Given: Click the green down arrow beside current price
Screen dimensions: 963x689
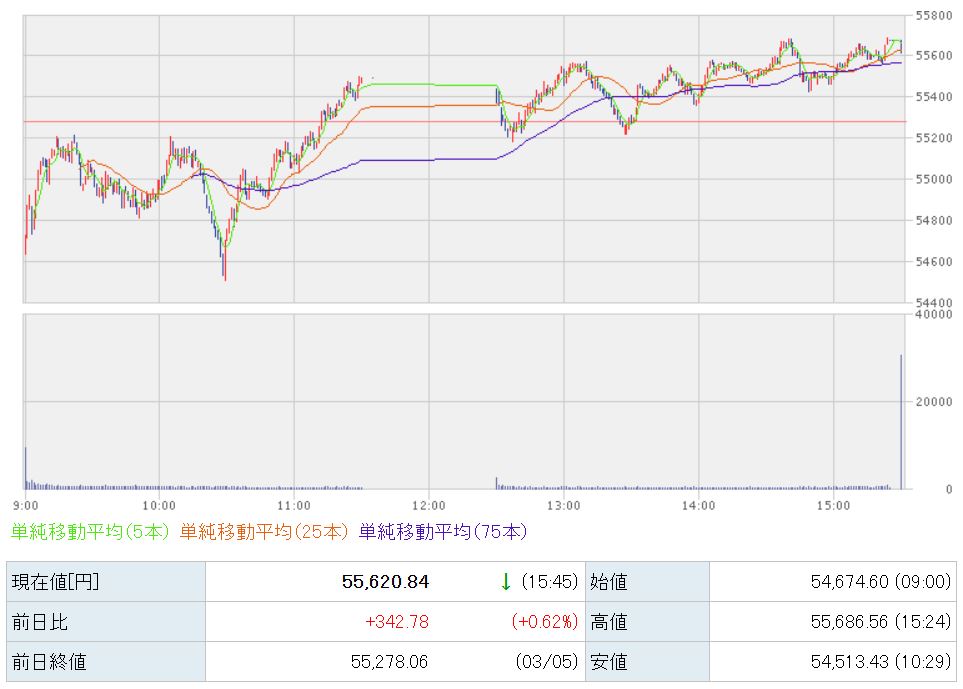Looking at the screenshot, I should 506,581.
